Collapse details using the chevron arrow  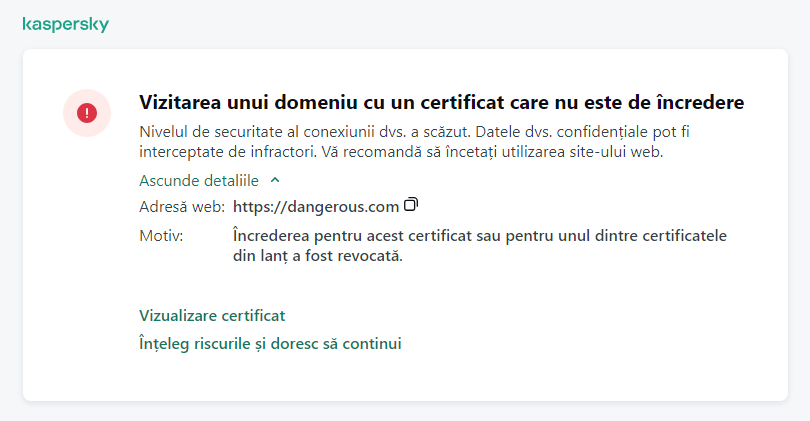click(275, 180)
